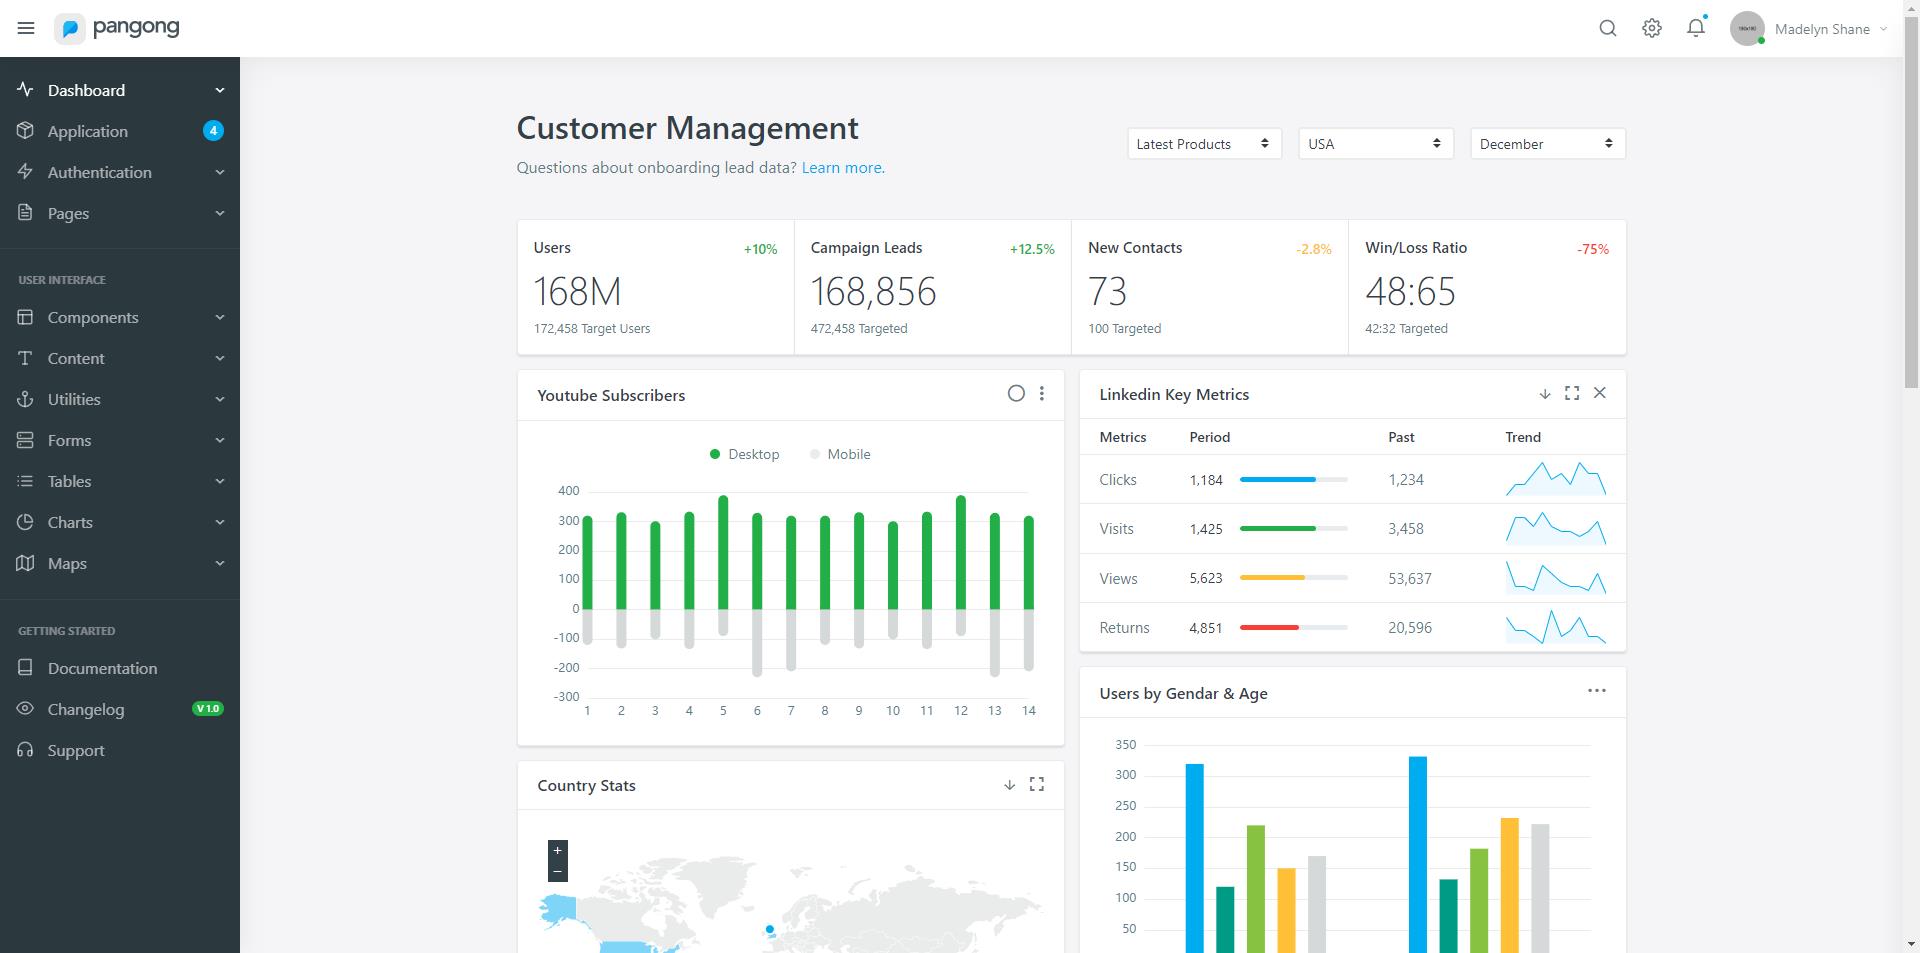This screenshot has height=953, width=1920.
Task: Click the Dashboard activity icon
Action: coord(25,90)
